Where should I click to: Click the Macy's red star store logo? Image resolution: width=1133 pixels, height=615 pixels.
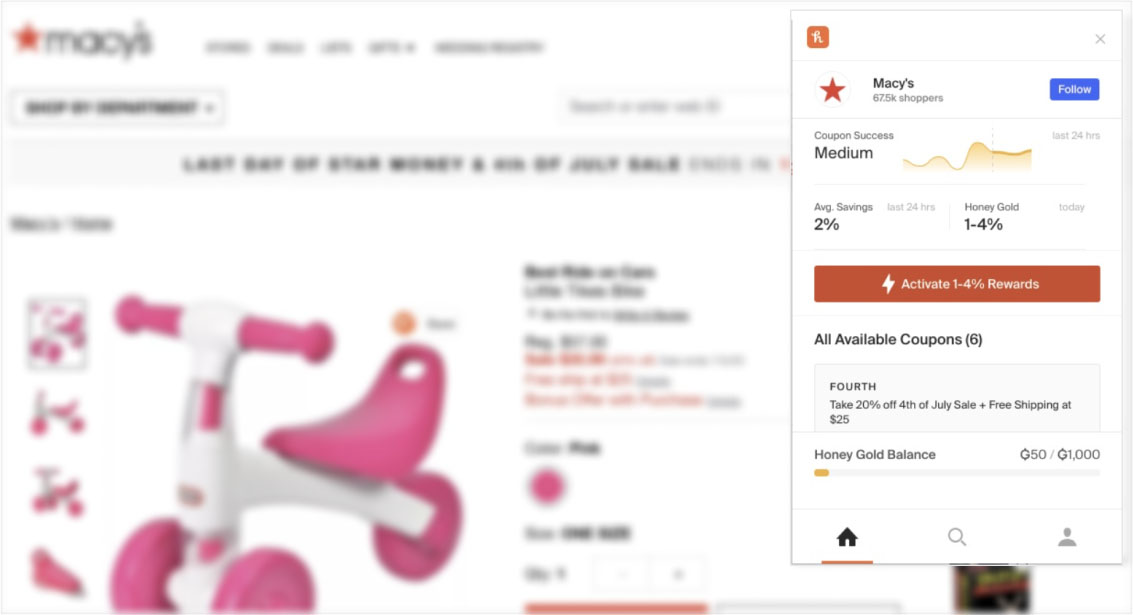[x=832, y=90]
